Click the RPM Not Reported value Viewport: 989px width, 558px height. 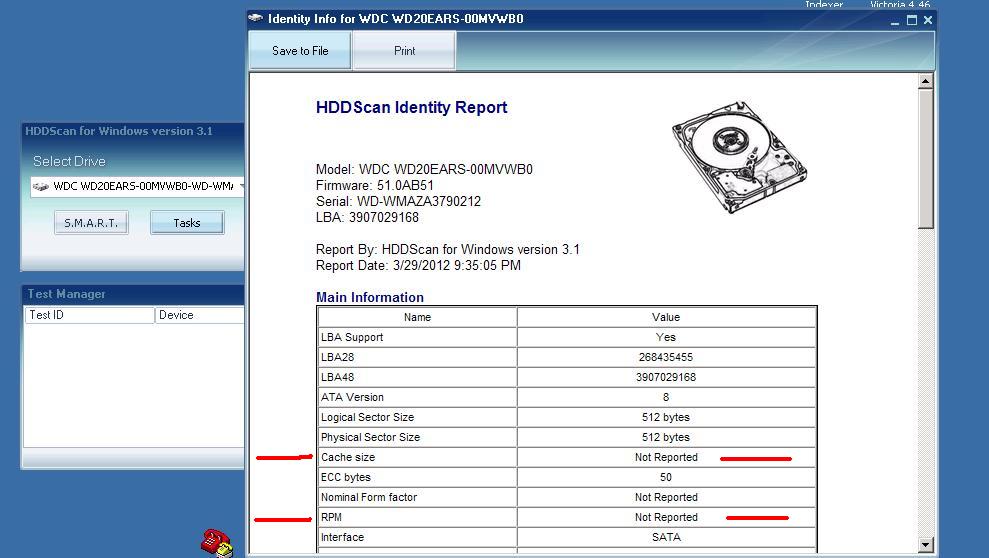666,517
